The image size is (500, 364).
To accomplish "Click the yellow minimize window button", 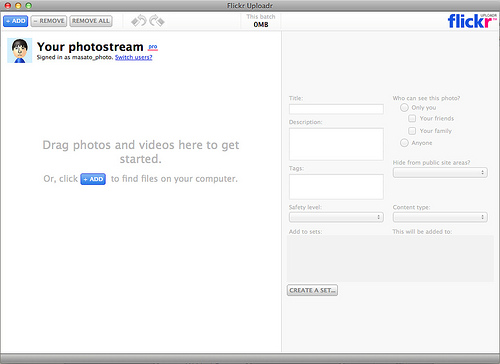I will click(18, 5).
